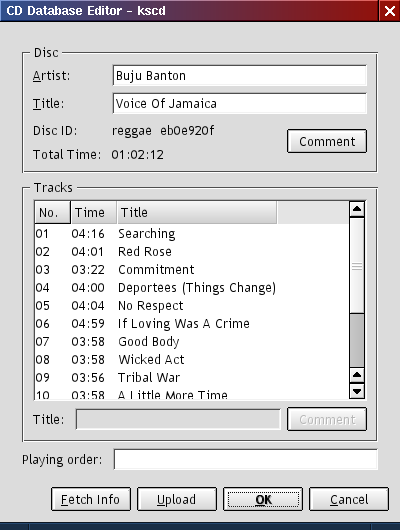The width and height of the screenshot is (400, 530).
Task: Cancel the database editor dialog
Action: (x=349, y=499)
